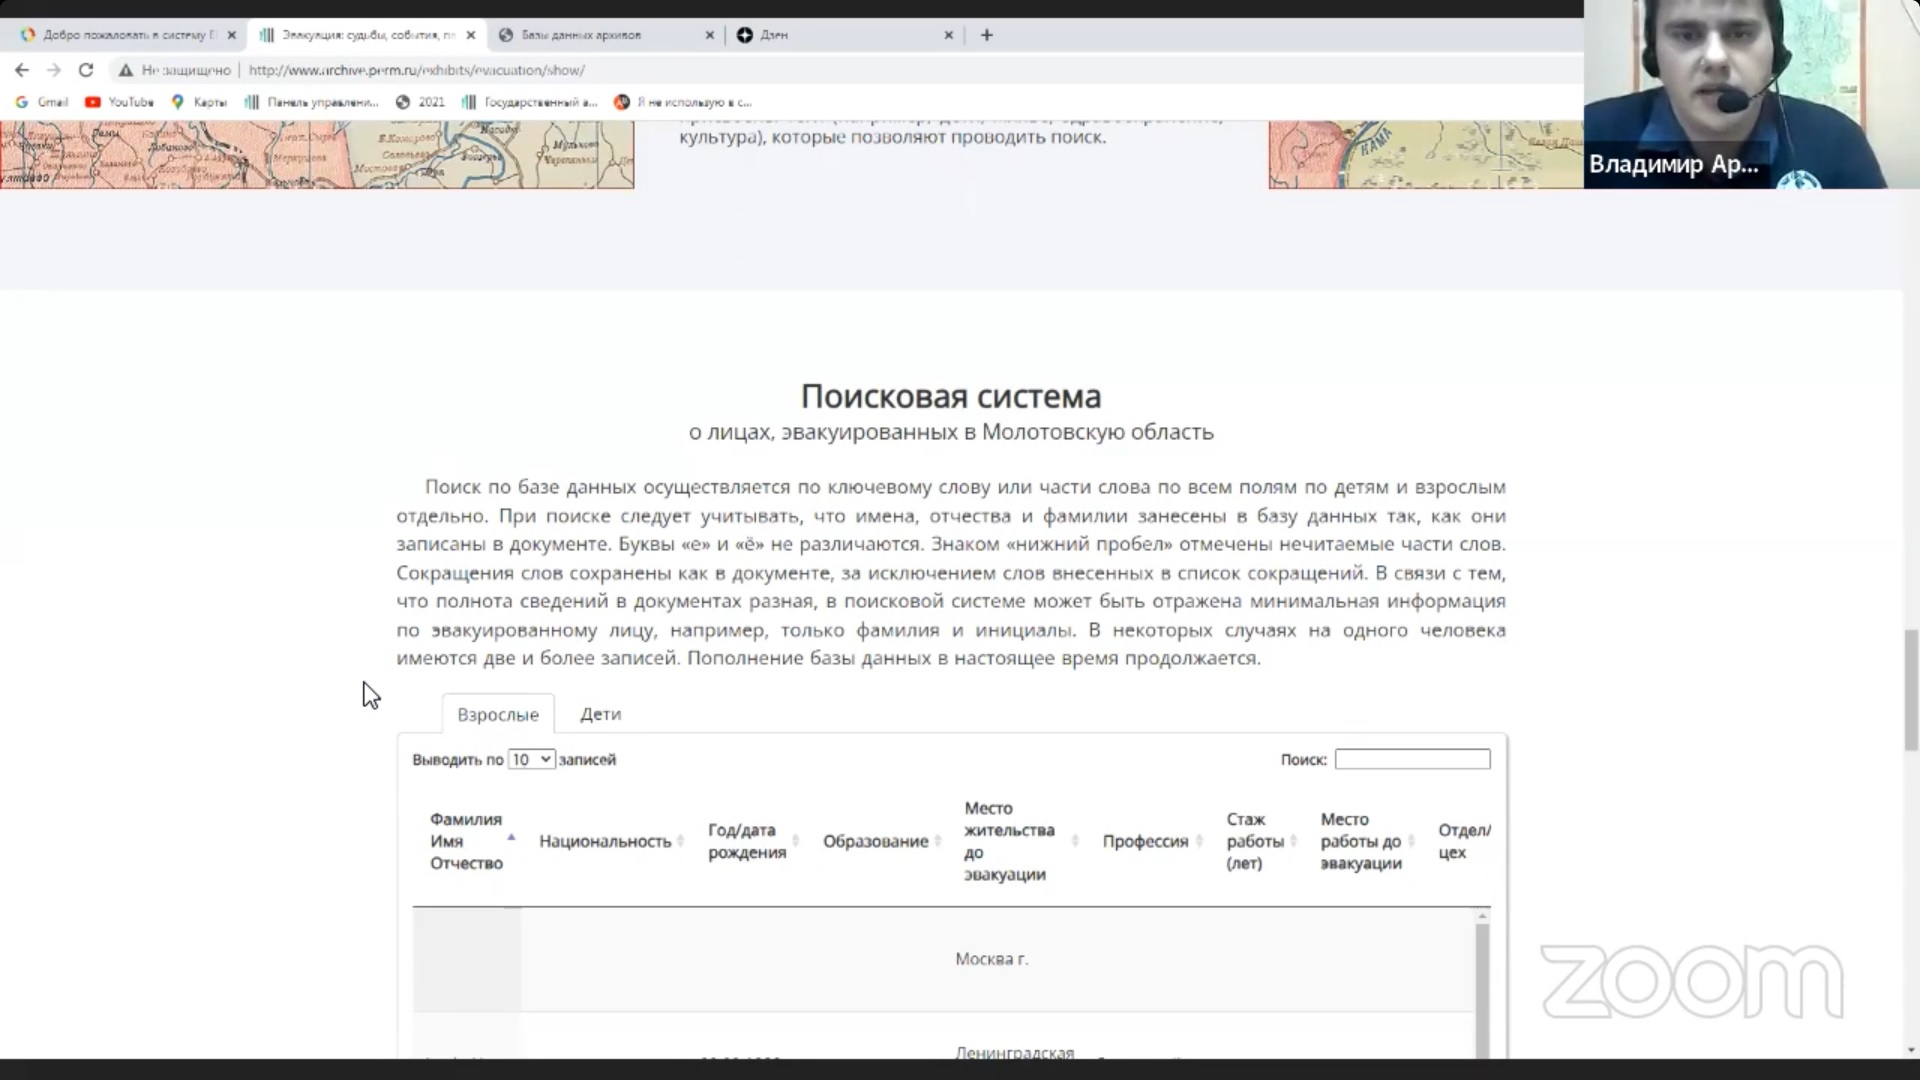Switch to Базы данных архивов browser tab
The image size is (1920, 1080).
tap(590, 35)
